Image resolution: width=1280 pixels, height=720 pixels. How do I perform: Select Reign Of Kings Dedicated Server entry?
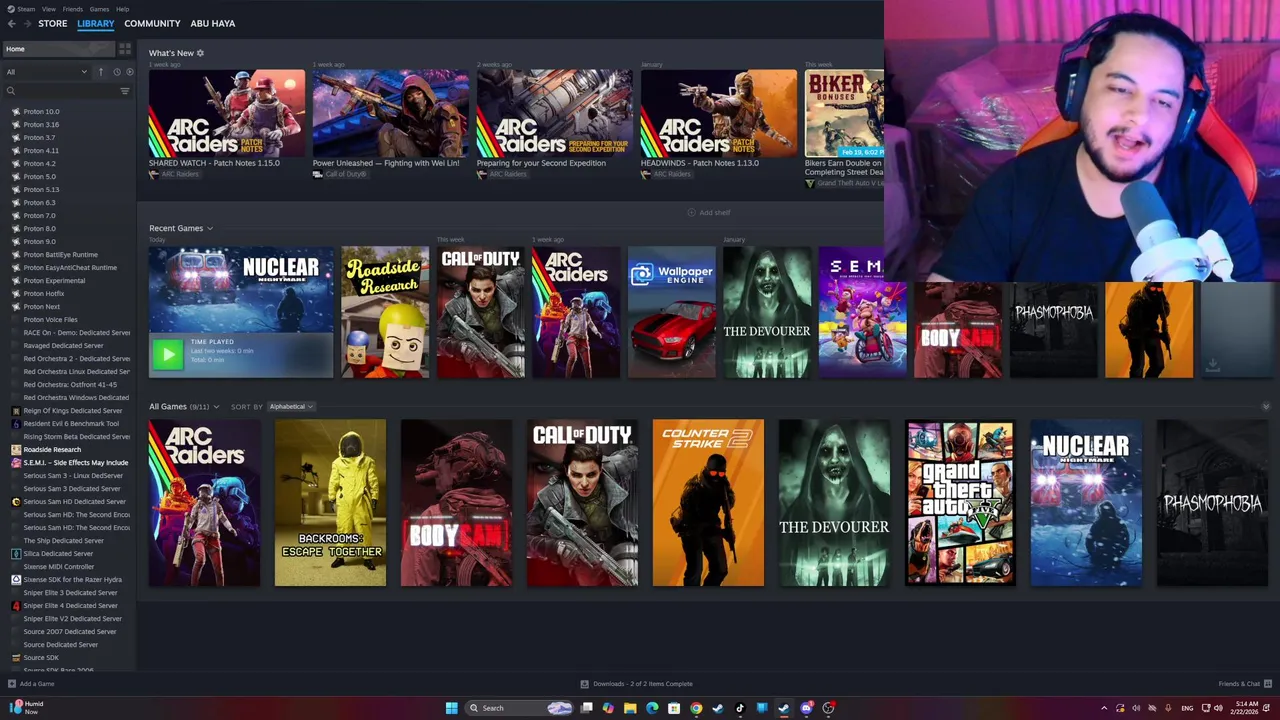[x=73, y=411]
